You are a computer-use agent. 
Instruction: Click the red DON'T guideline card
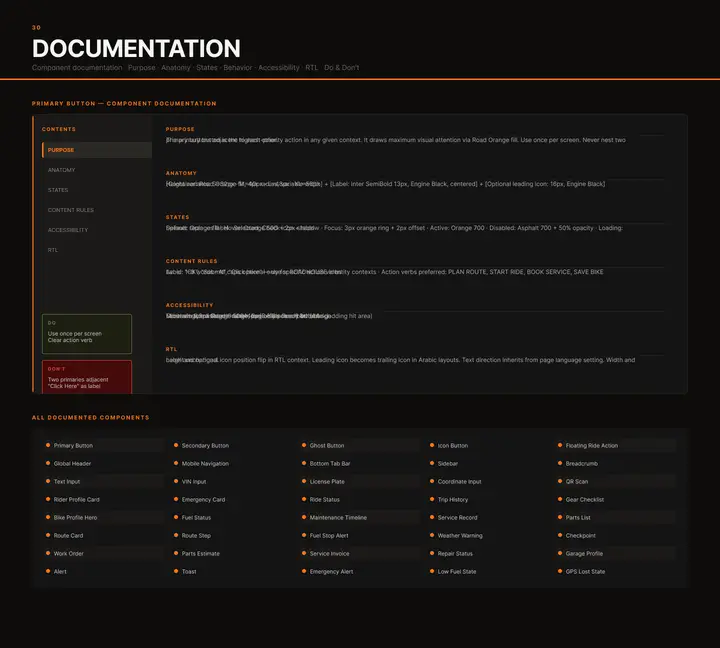coord(87,377)
